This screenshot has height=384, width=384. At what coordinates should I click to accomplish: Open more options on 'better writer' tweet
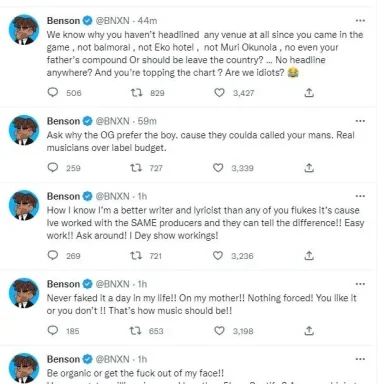coord(360,196)
